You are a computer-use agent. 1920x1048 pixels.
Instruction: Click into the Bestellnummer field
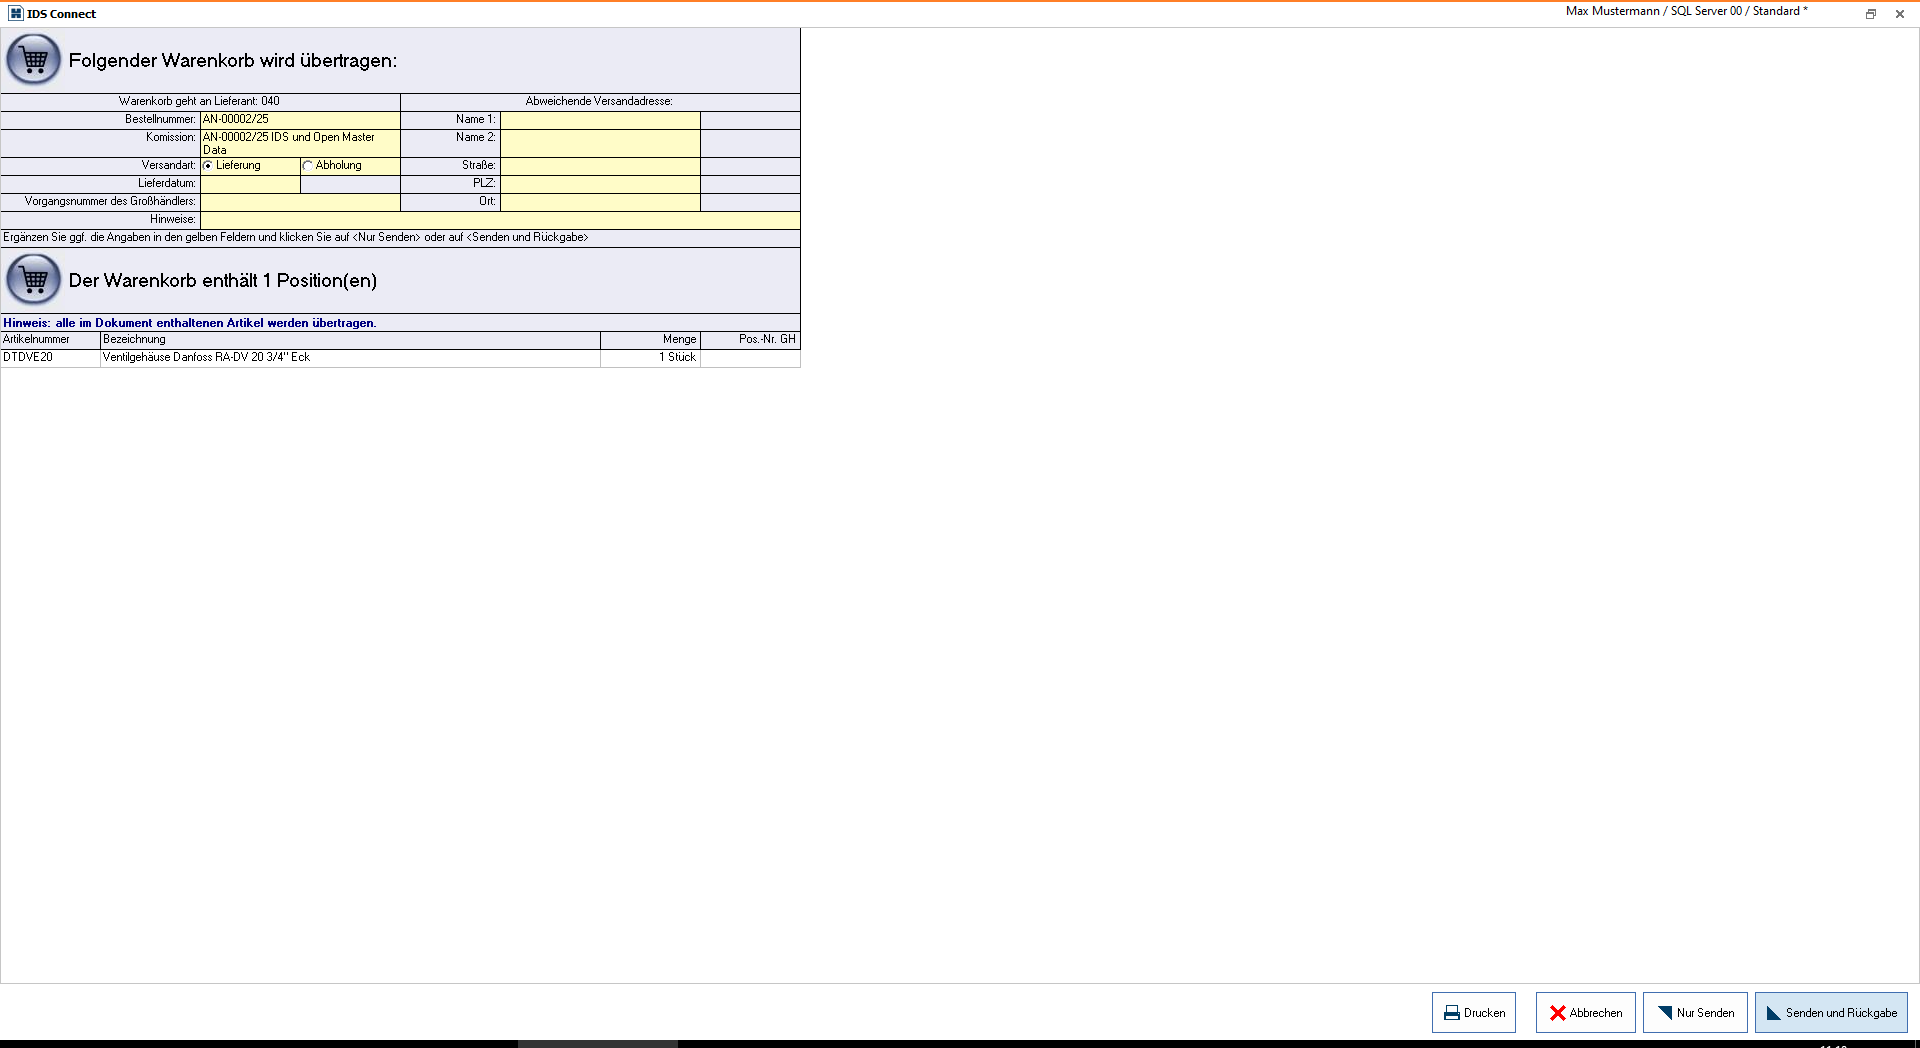(300, 119)
